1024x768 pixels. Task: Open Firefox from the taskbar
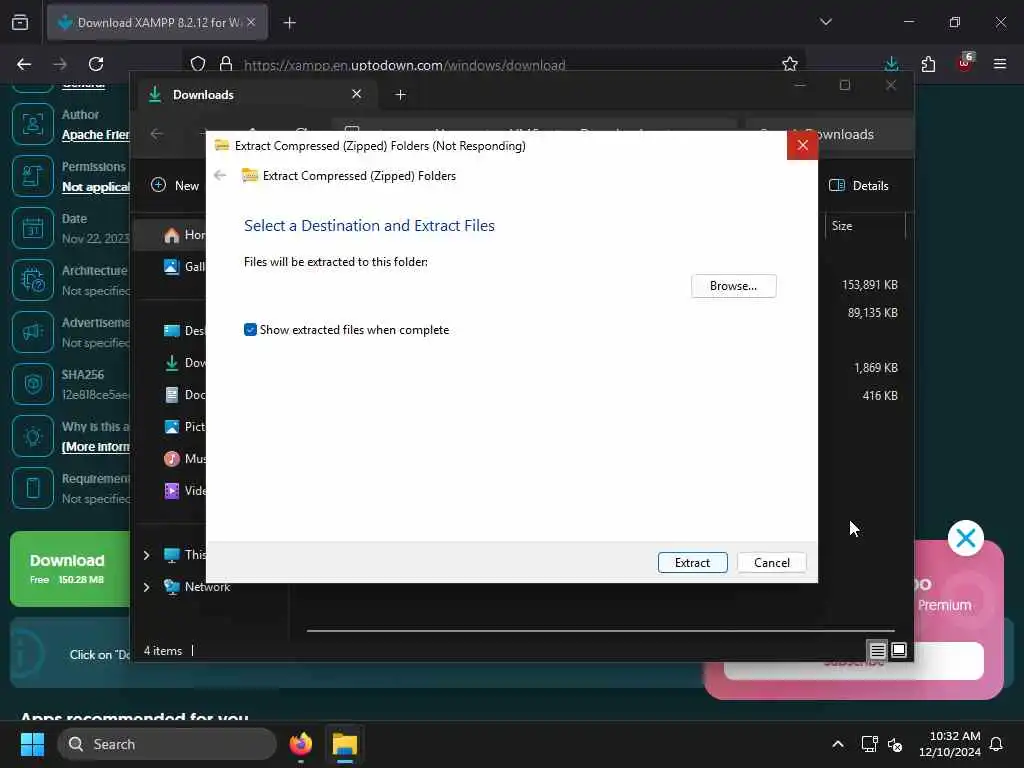tap(300, 744)
